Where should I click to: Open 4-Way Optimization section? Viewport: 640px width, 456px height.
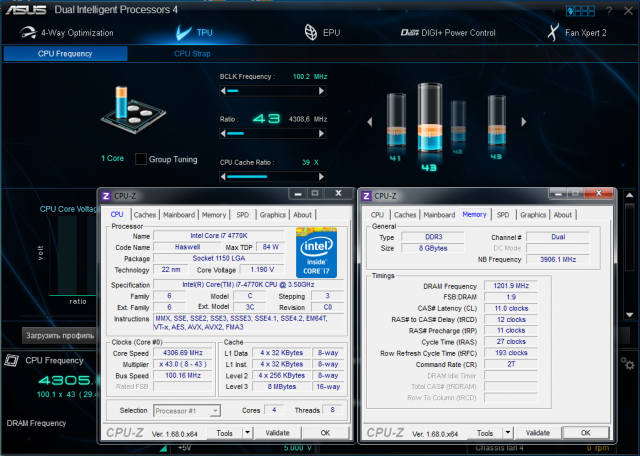(66, 33)
